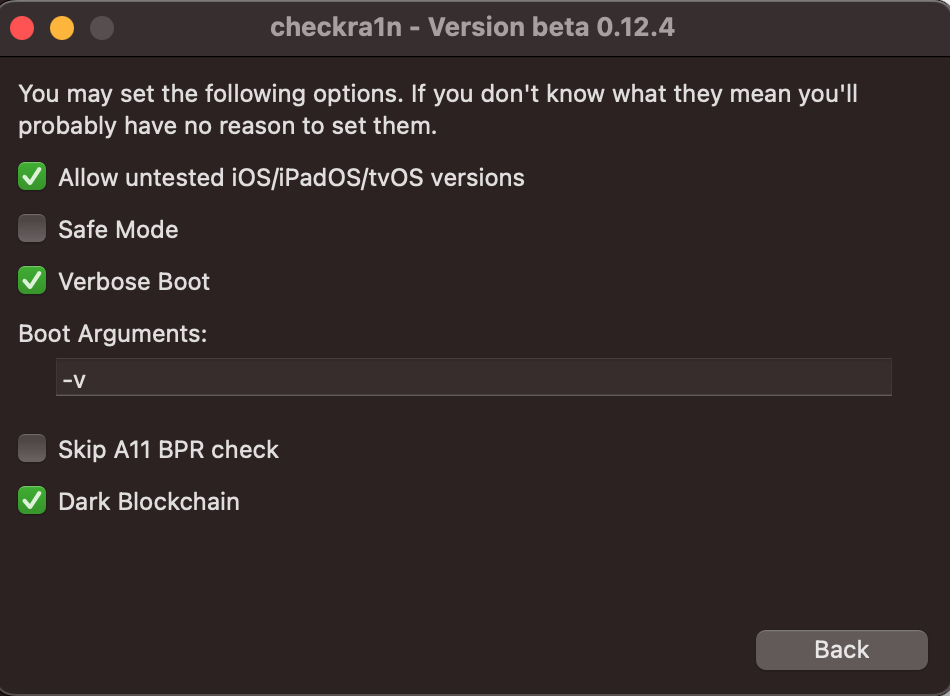Turn off the Verbose Boot checkbox
Screen dimensions: 950x696
point(32,282)
